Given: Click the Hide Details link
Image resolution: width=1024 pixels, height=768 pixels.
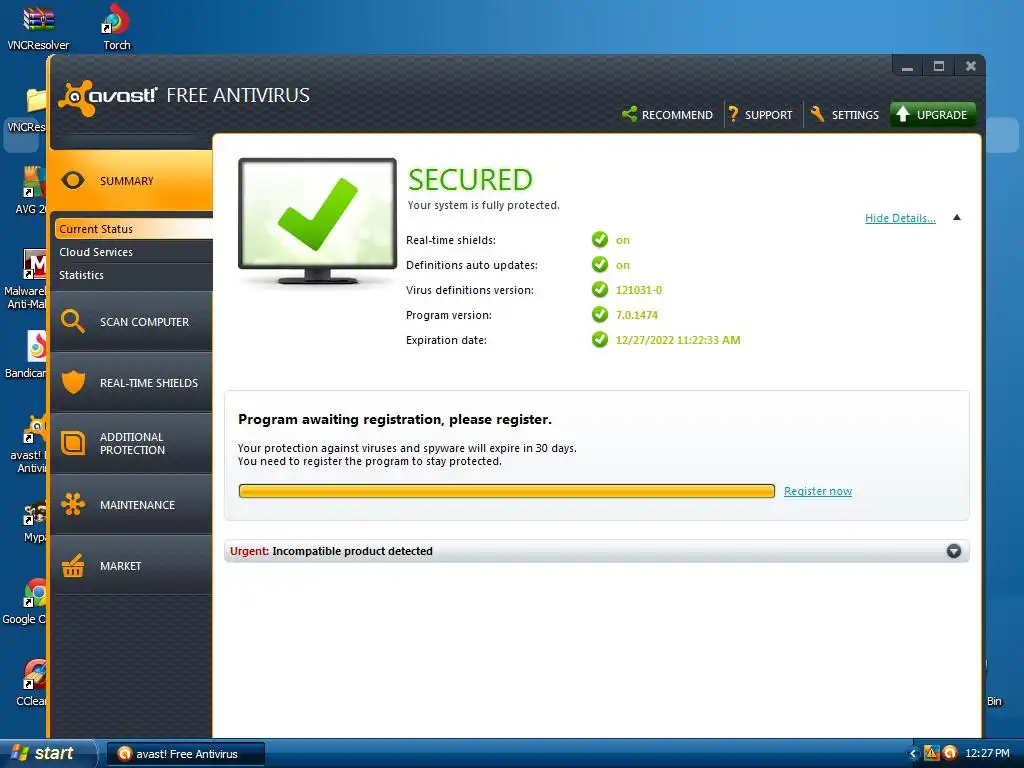Looking at the screenshot, I should pos(900,218).
